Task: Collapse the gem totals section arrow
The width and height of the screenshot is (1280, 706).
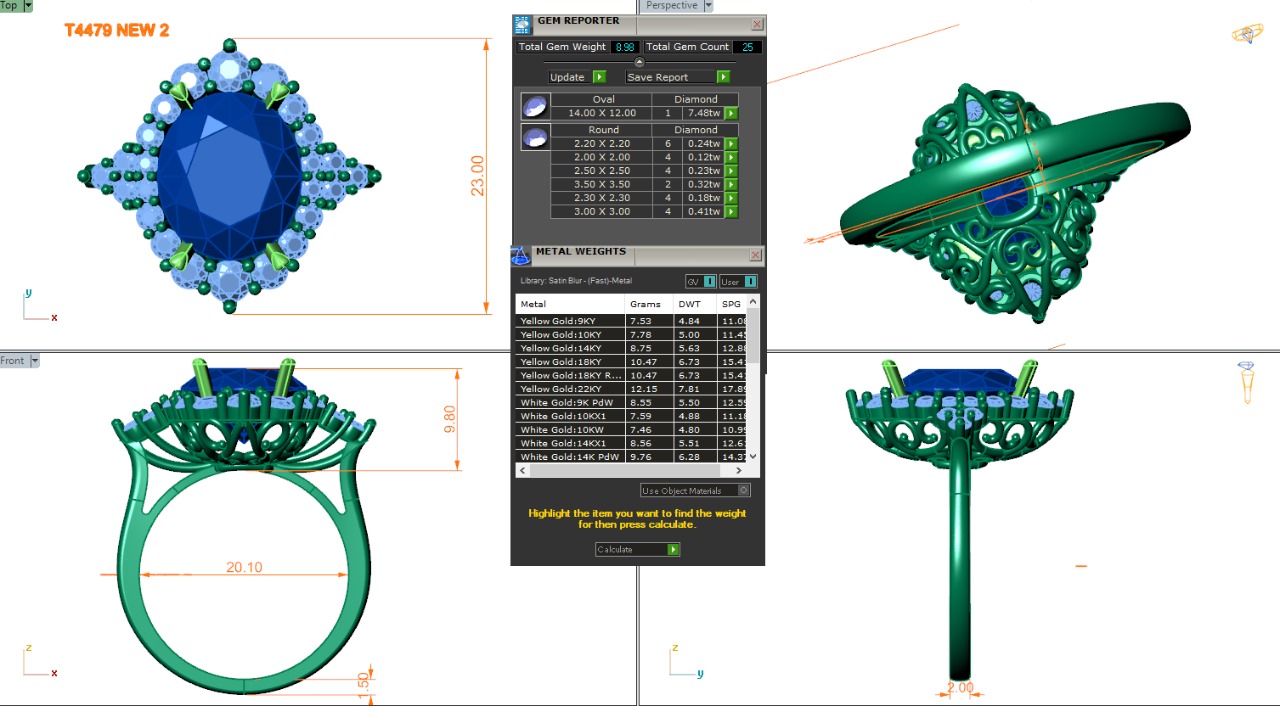Action: [639, 62]
